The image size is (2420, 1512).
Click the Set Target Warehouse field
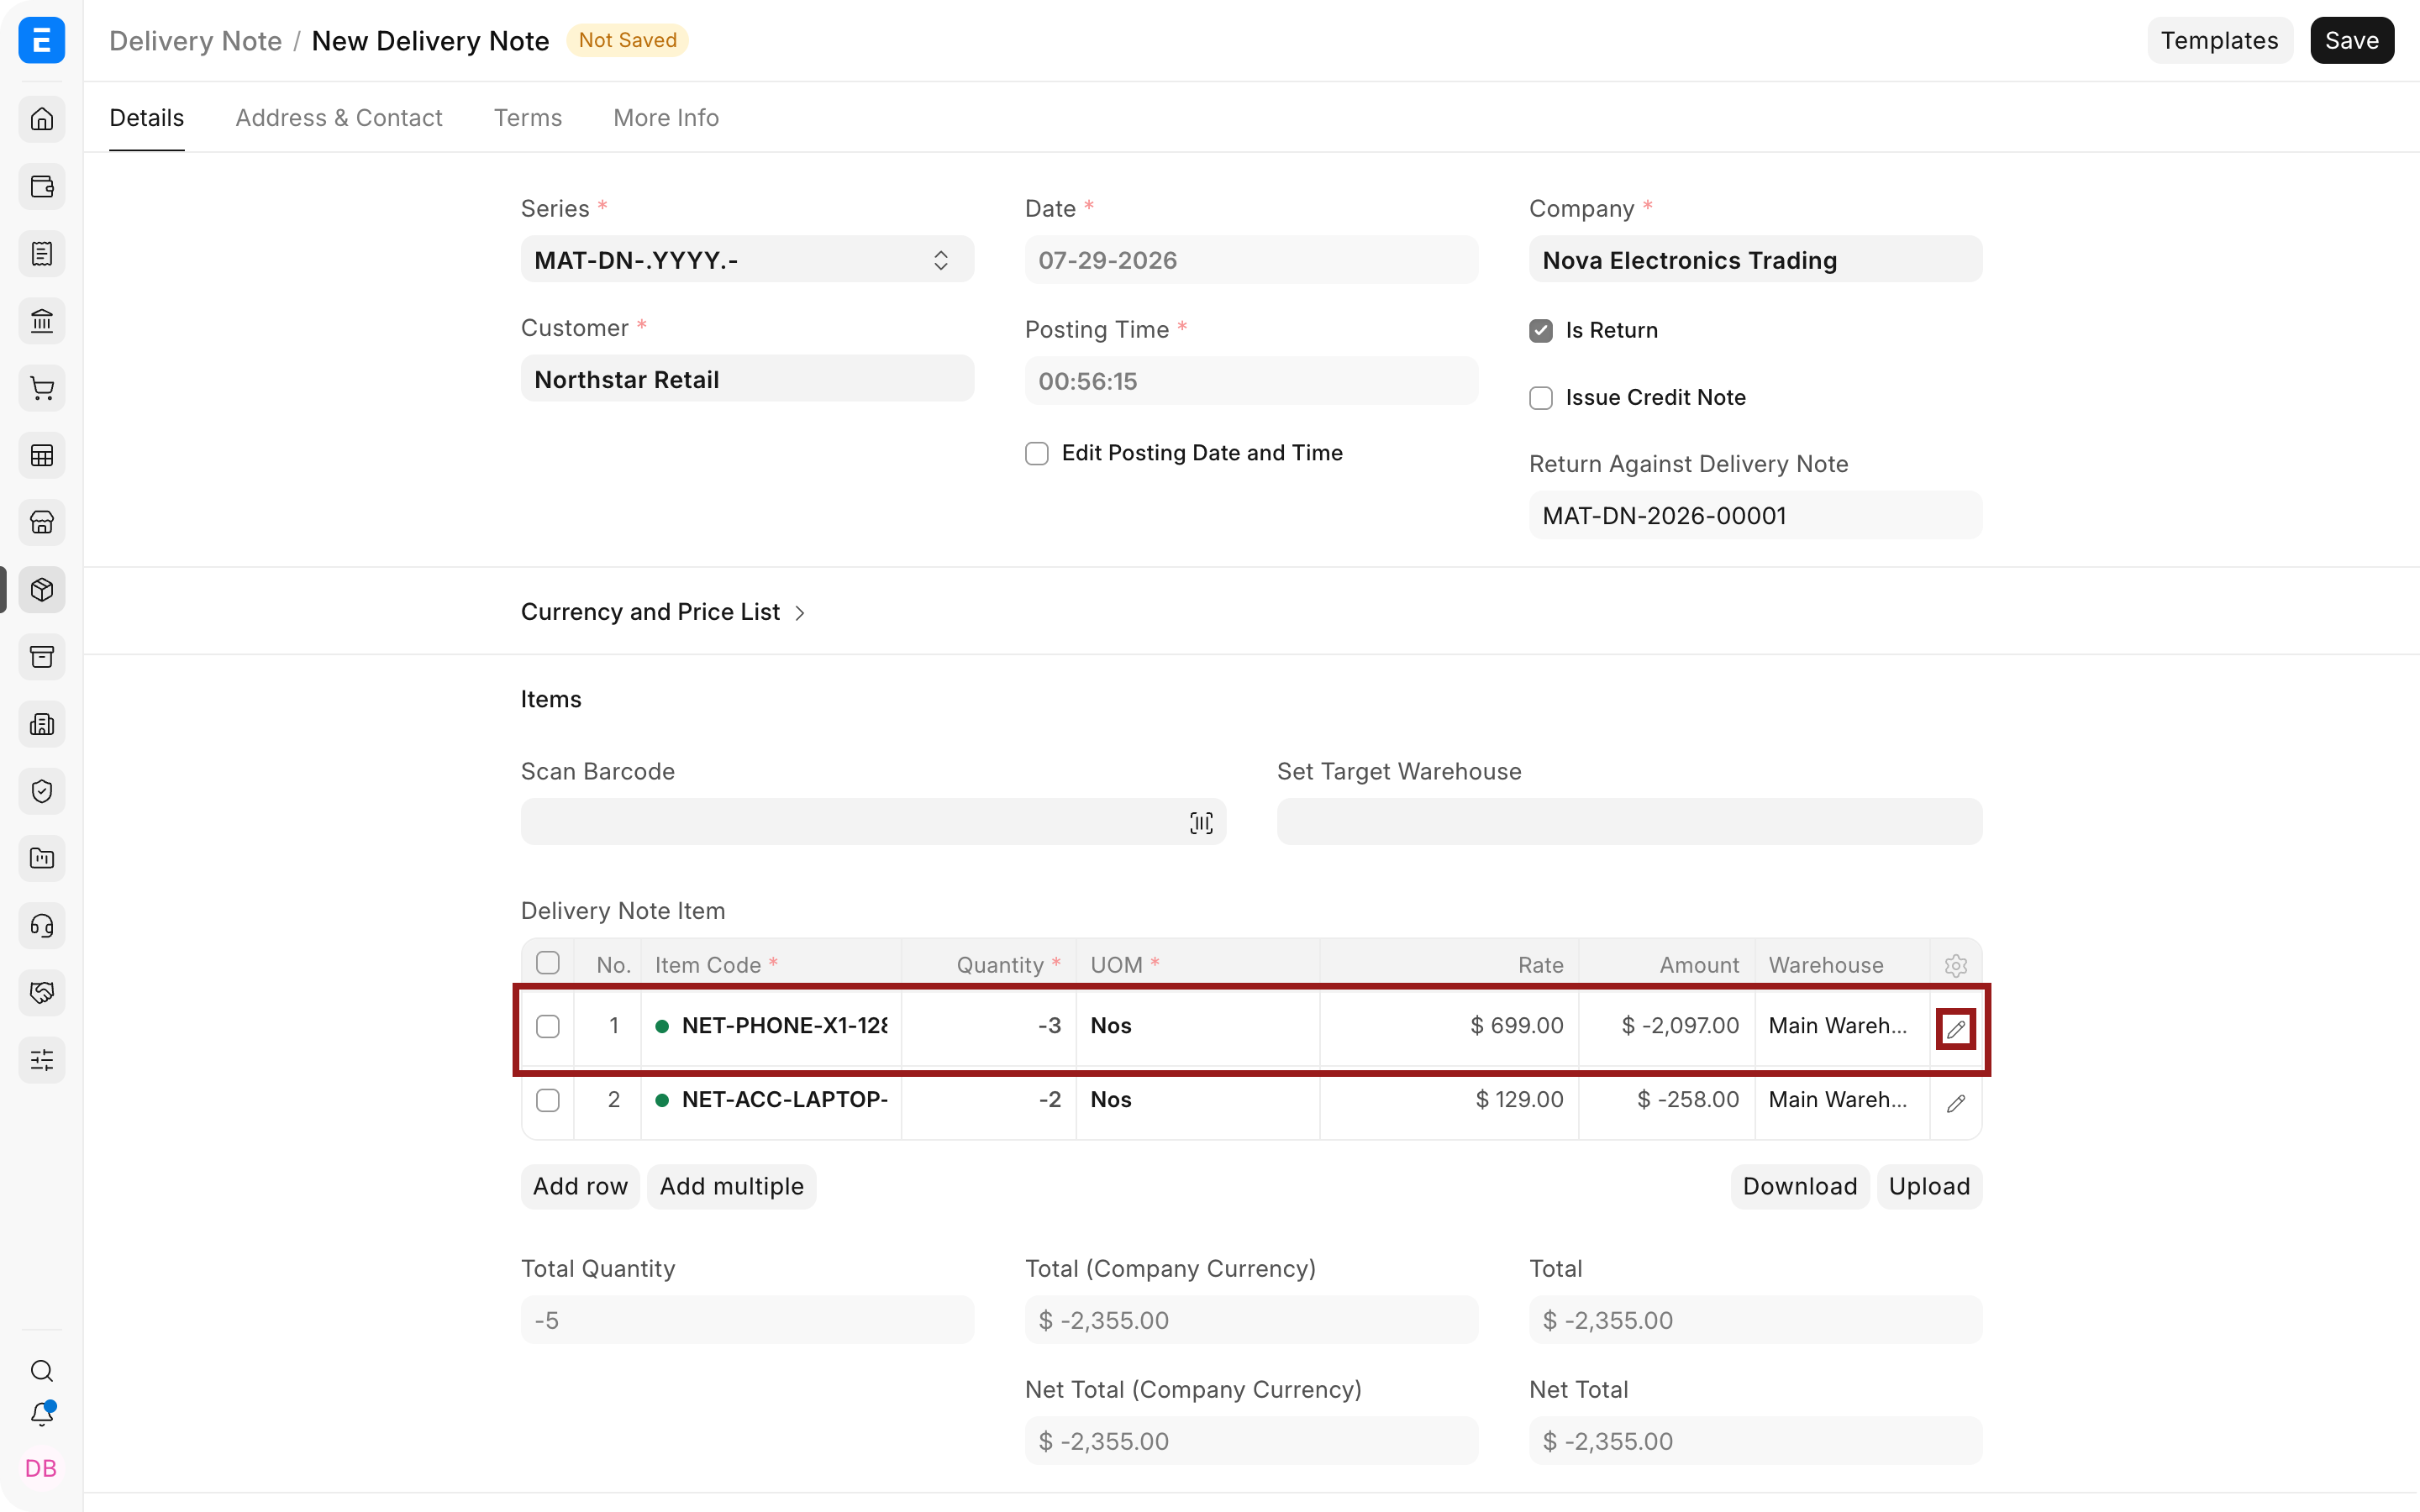pos(1629,822)
